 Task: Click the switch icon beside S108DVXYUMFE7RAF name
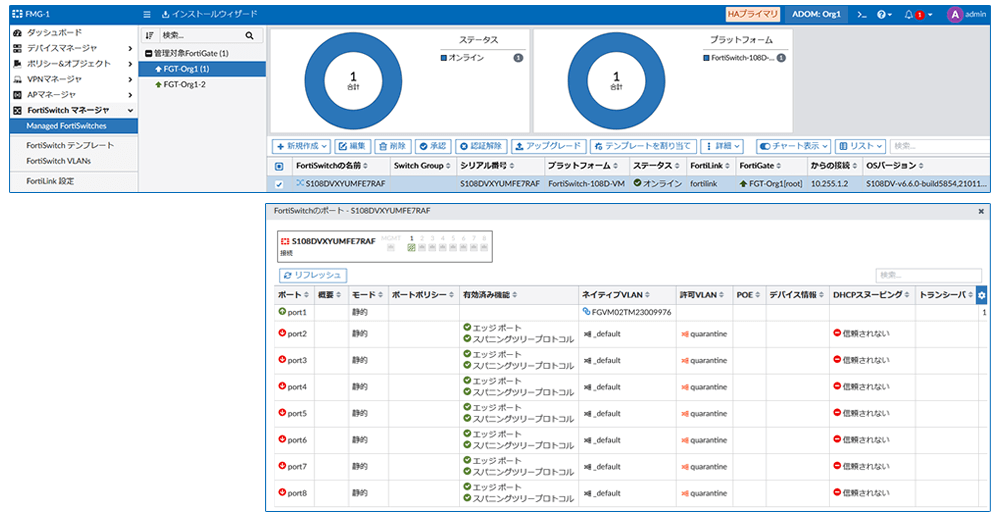click(300, 183)
